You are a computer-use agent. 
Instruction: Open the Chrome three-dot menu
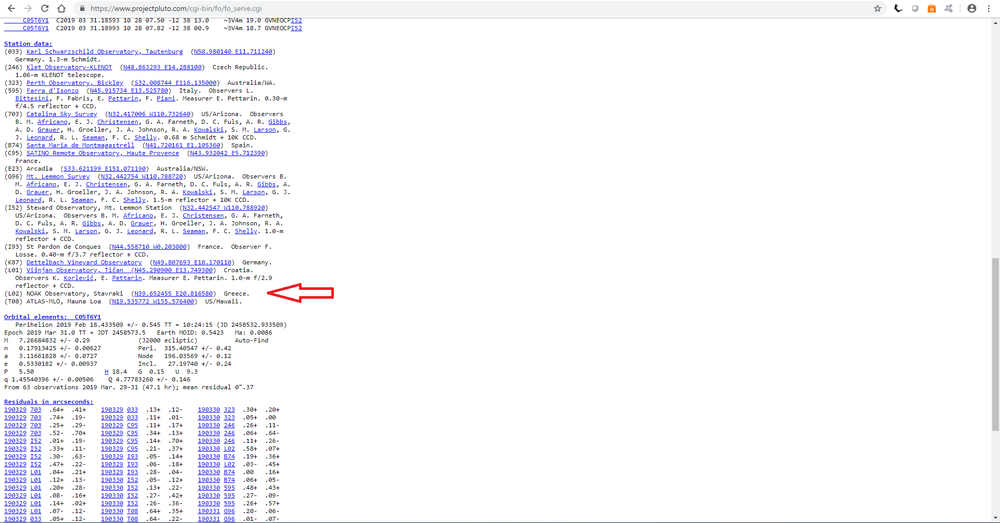coord(989,7)
